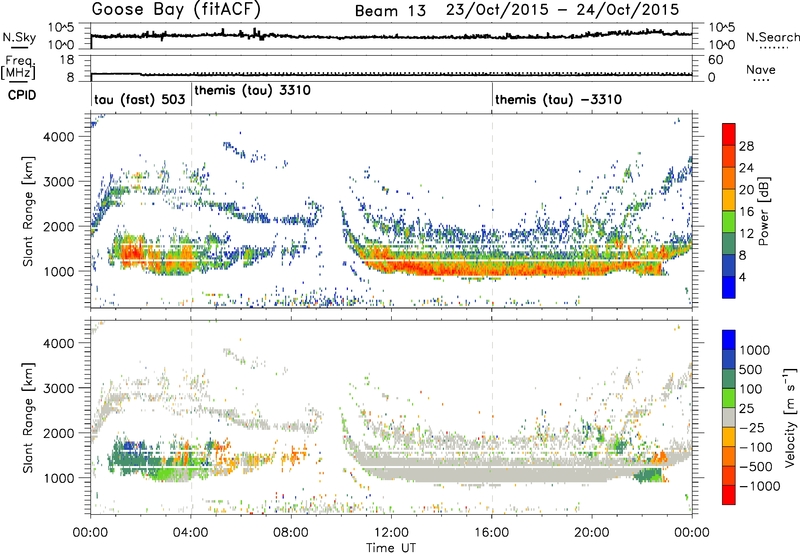Click the date range '23/Oct/2015 - 24/Oct/2015'

click(x=563, y=10)
